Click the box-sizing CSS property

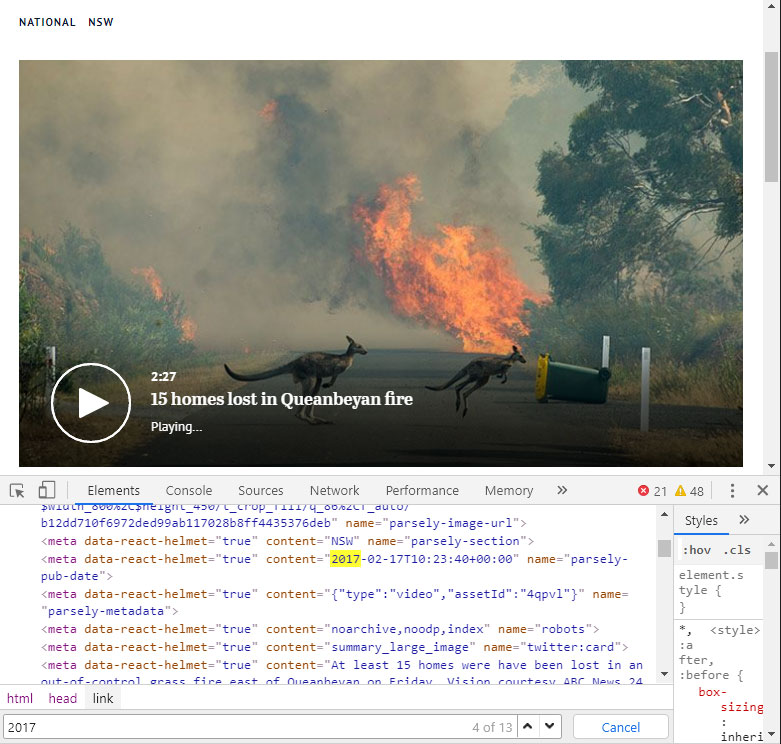pyautogui.click(x=731, y=700)
